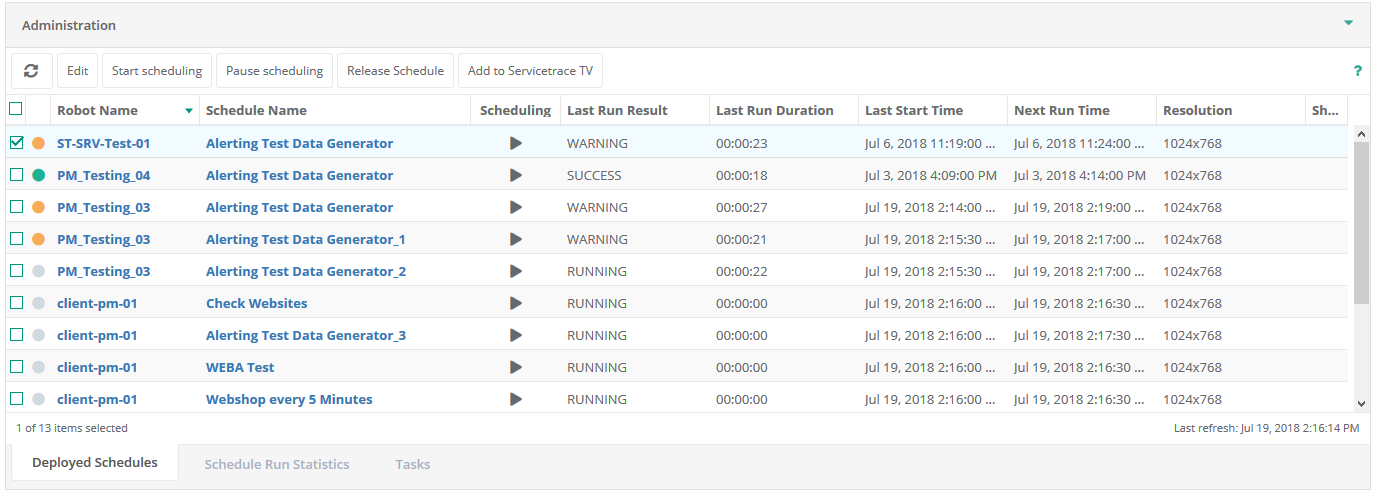
Task: Click the green status dot for PM_Testing_04
Action: point(39,175)
